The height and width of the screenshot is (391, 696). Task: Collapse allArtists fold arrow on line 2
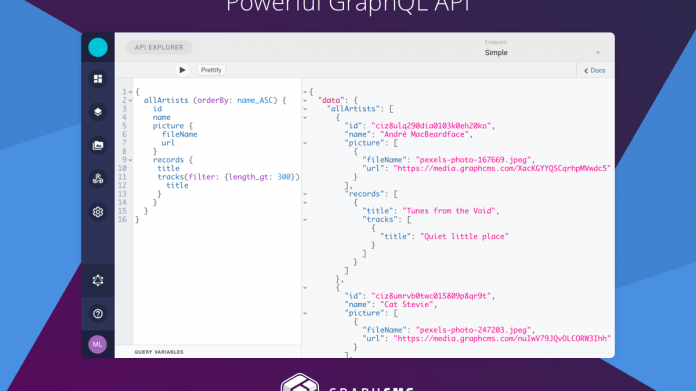click(x=130, y=101)
